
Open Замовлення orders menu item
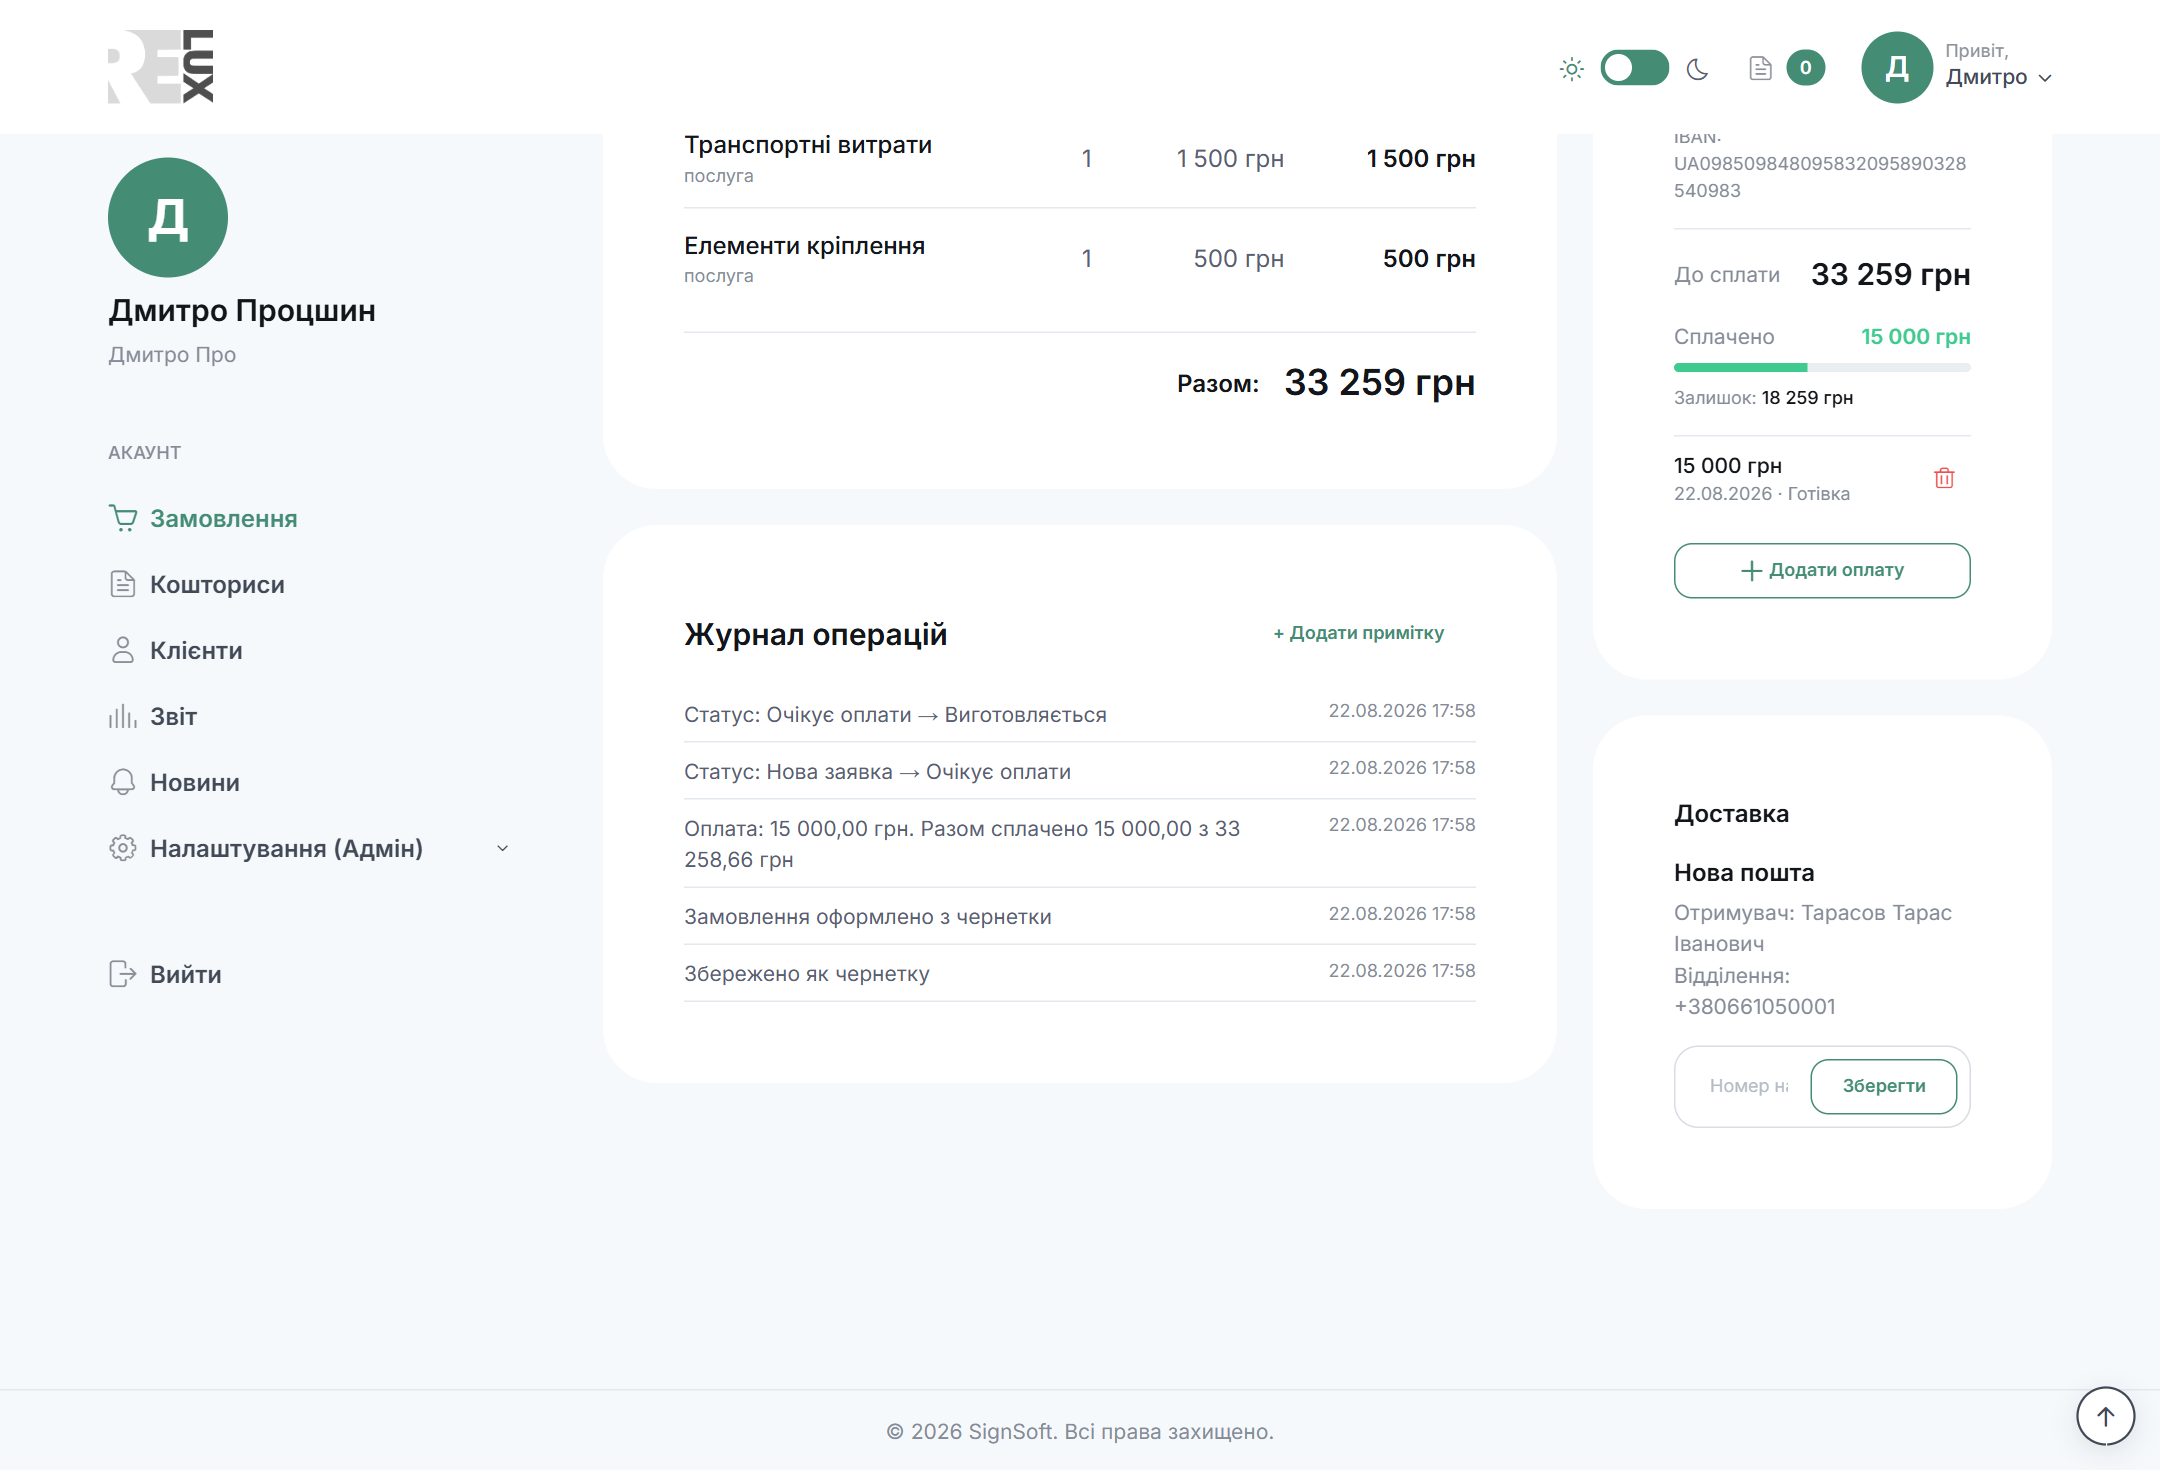pyautogui.click(x=224, y=518)
